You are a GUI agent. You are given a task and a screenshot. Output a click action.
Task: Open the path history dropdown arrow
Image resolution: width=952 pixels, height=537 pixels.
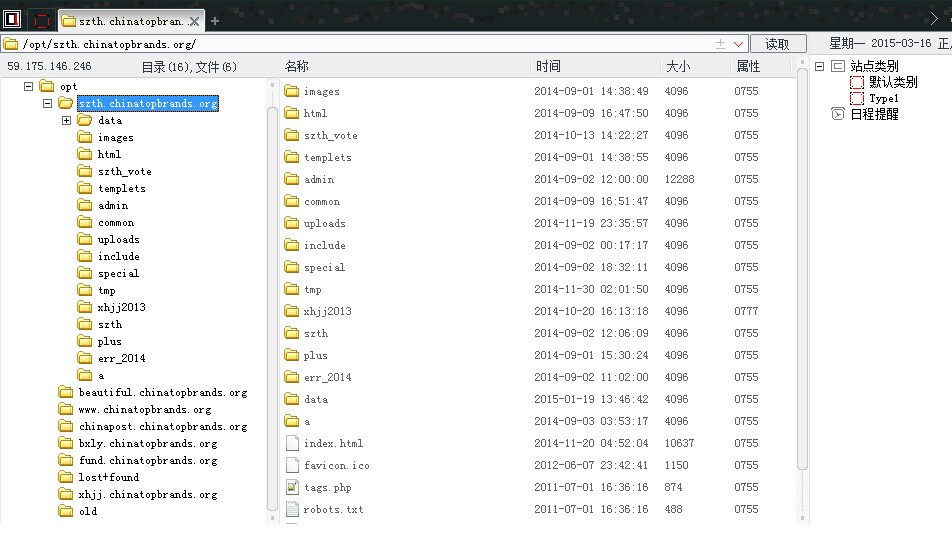coord(738,44)
